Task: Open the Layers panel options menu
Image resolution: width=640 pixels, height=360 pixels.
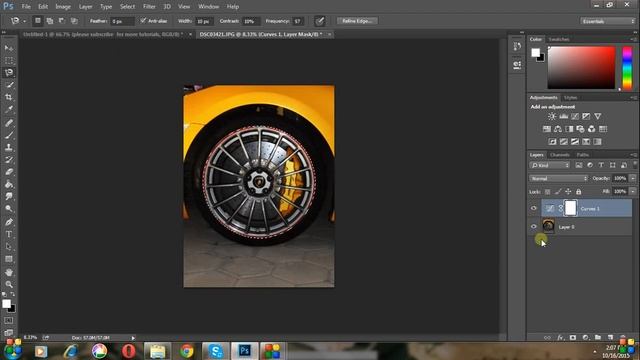Action: click(x=633, y=155)
